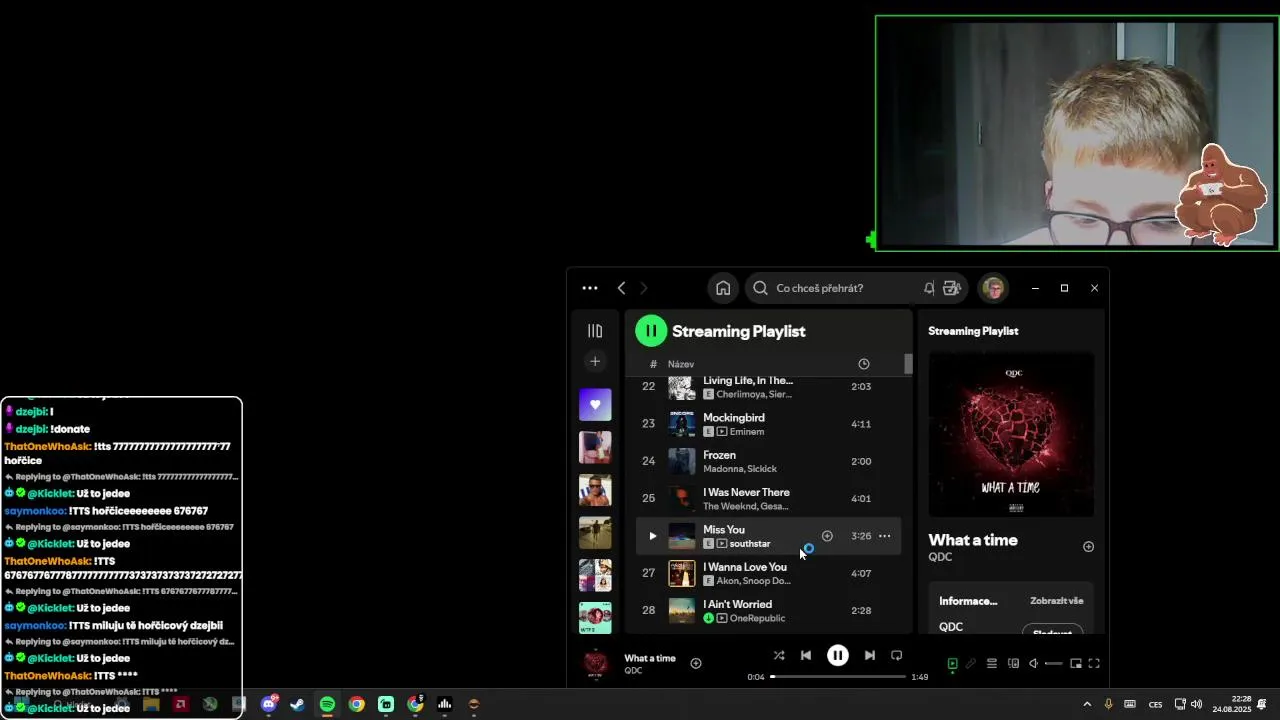Select the Mockingbird track row
Viewport: 1280px width, 720px height.
pos(769,424)
